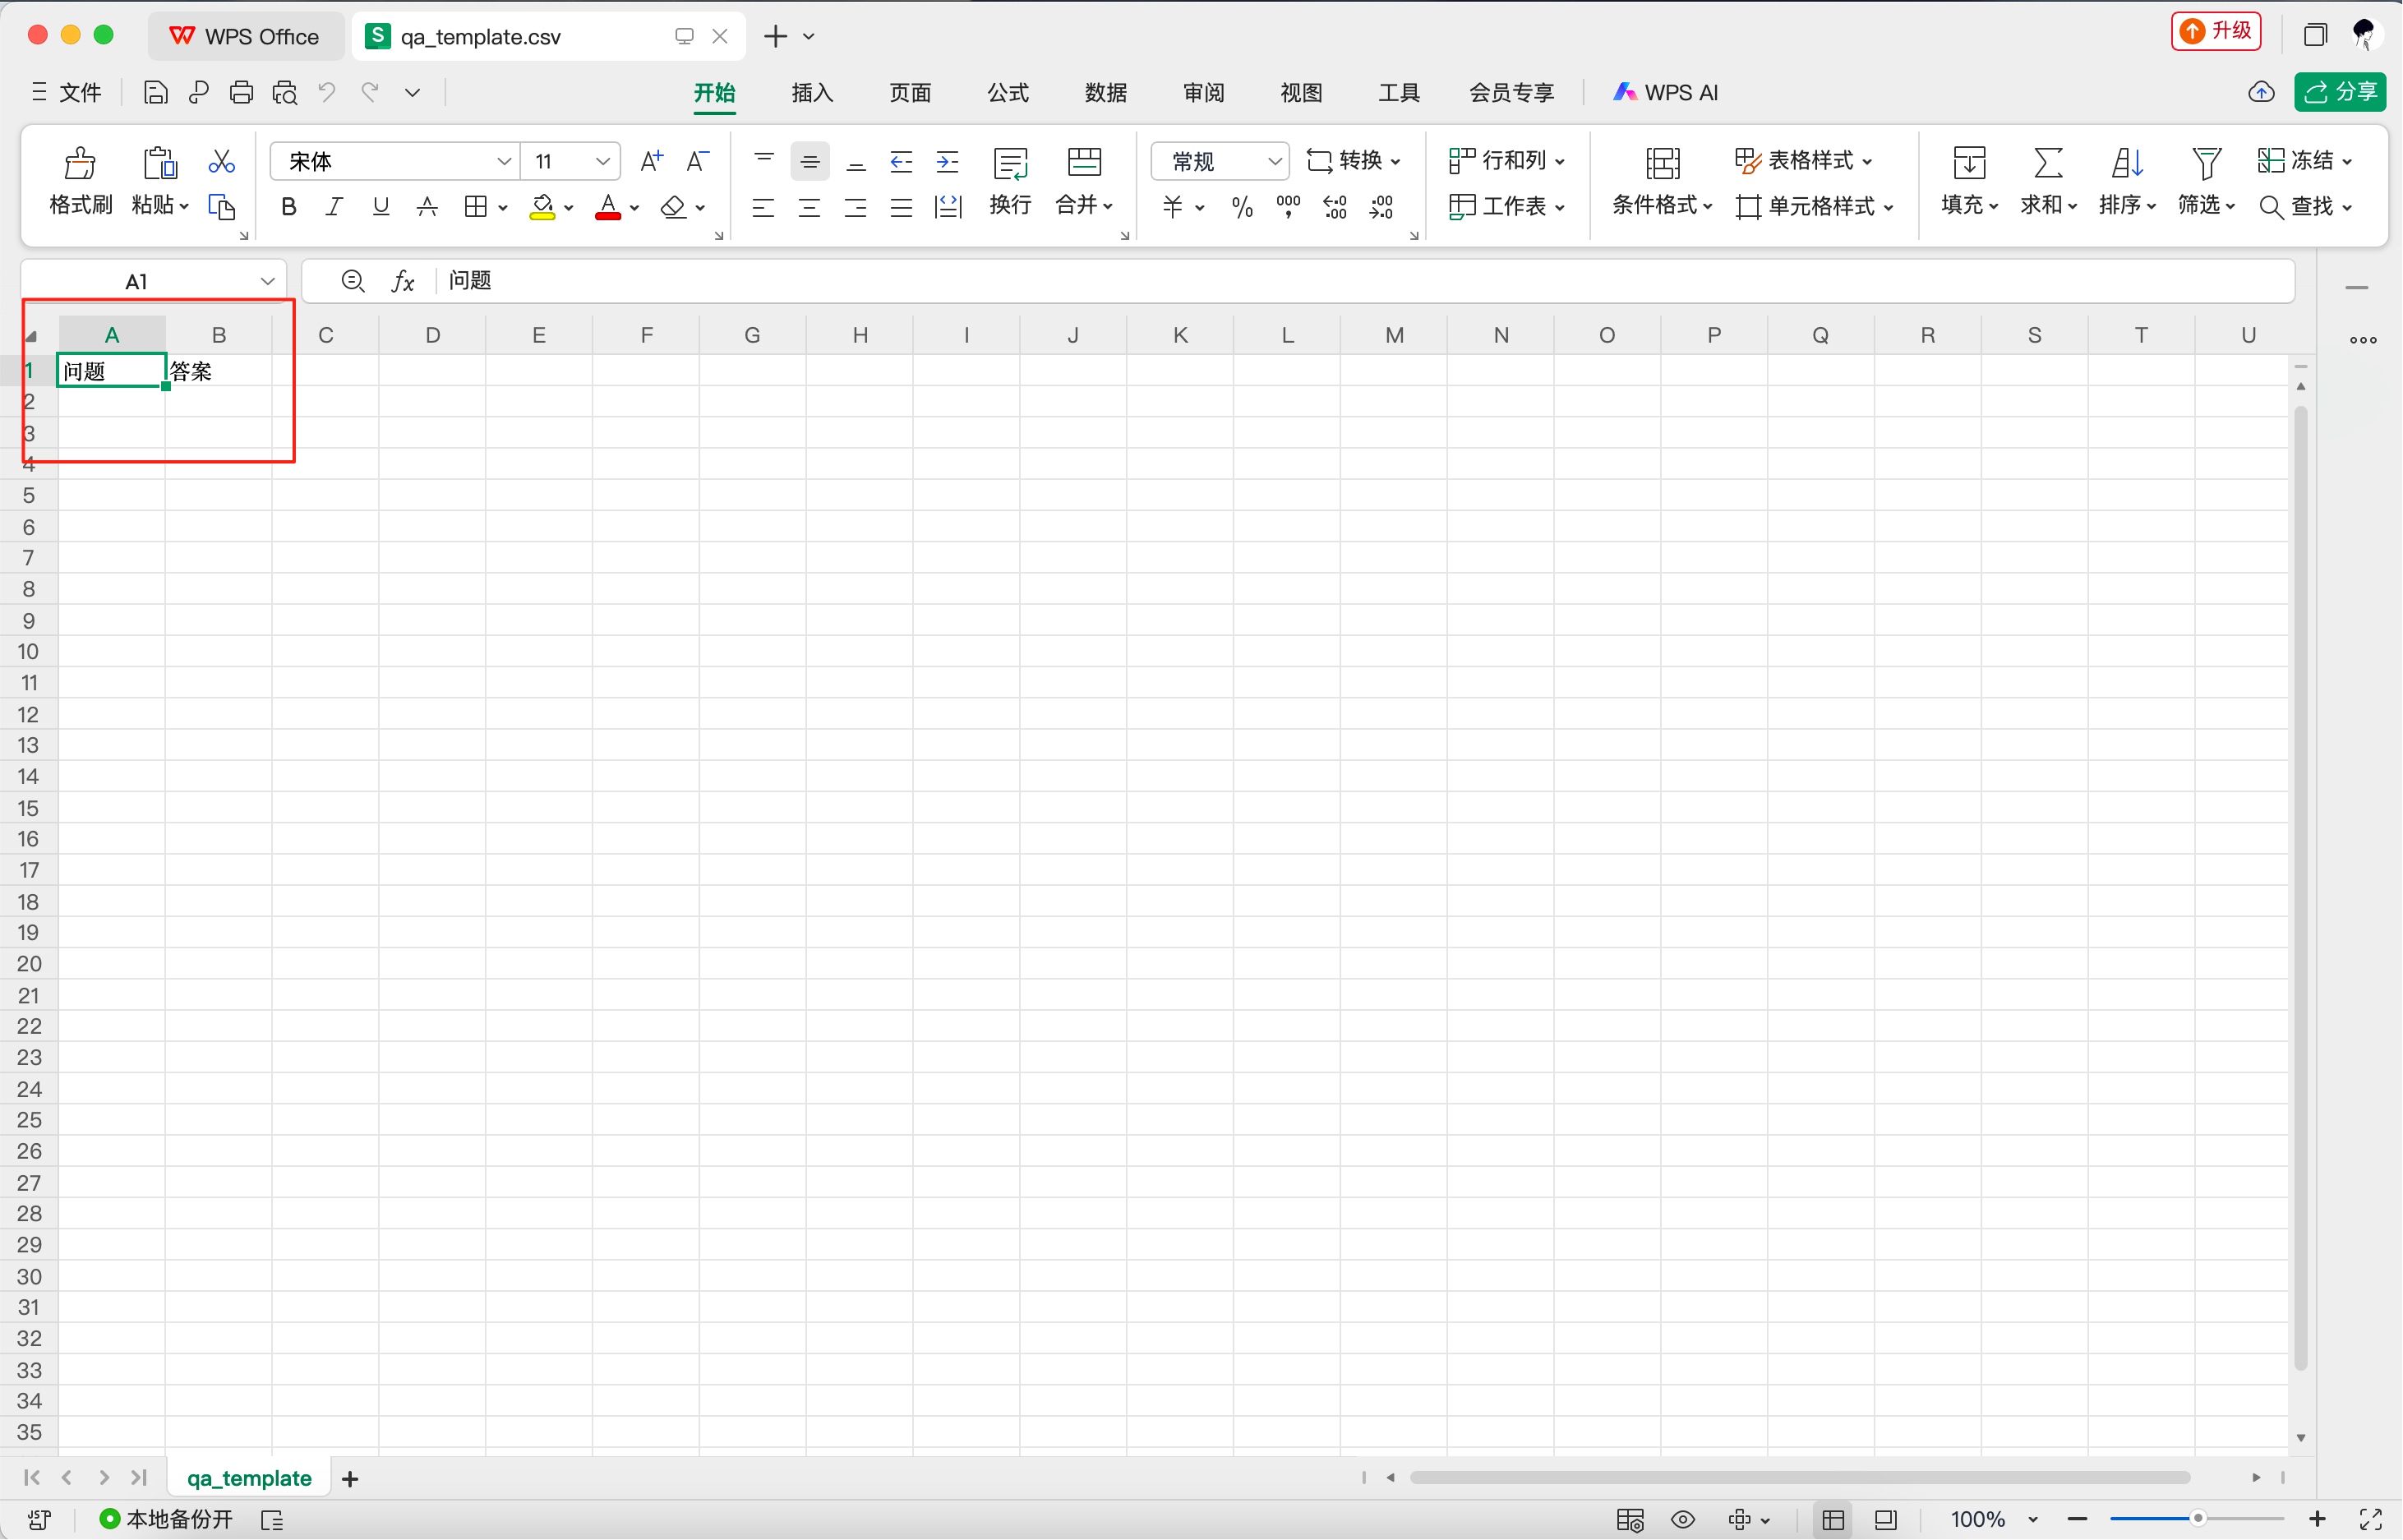Screen dimensions: 2403x1540
Task: Open the 数据 ribbon tab
Action: tap(1105, 93)
